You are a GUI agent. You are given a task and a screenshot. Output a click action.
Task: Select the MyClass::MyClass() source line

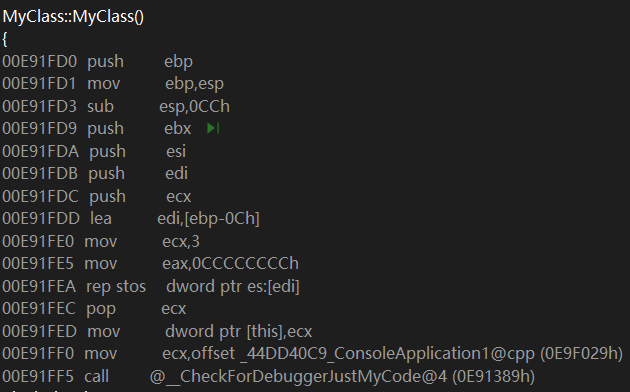[x=73, y=17]
